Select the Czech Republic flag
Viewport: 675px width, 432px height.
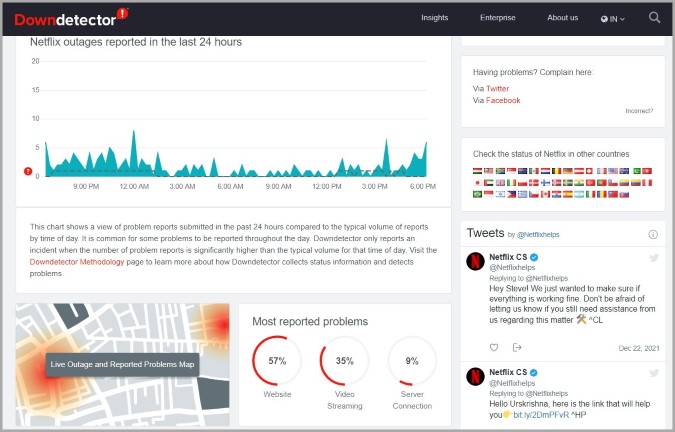coord(534,194)
